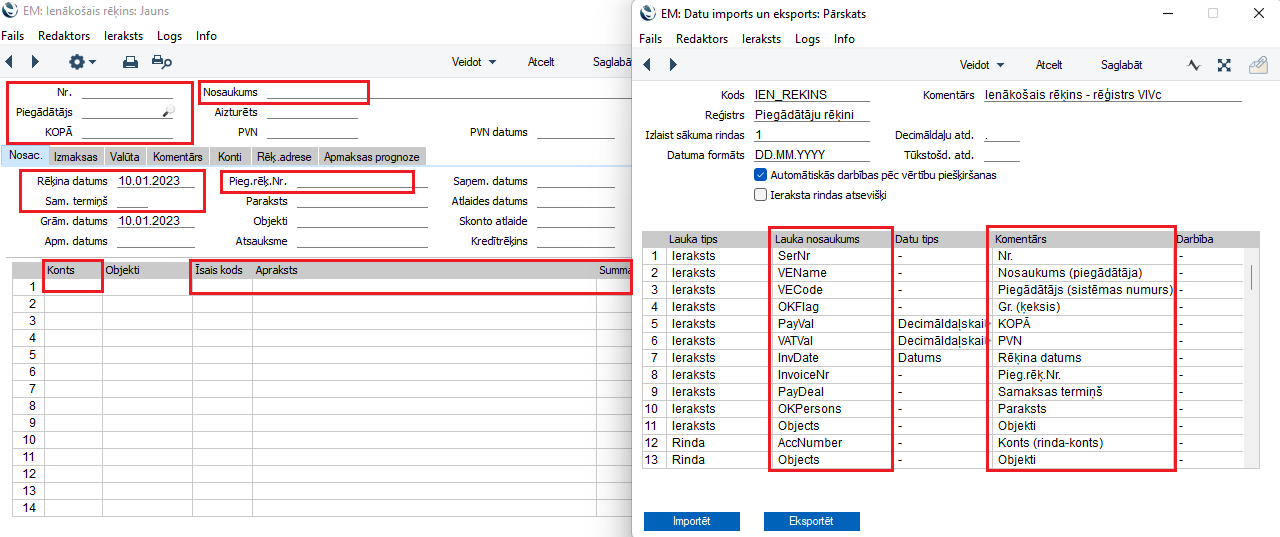This screenshot has width=1280, height=537.
Task: Go to previous record in invoice window
Action: pyautogui.click(x=10, y=62)
